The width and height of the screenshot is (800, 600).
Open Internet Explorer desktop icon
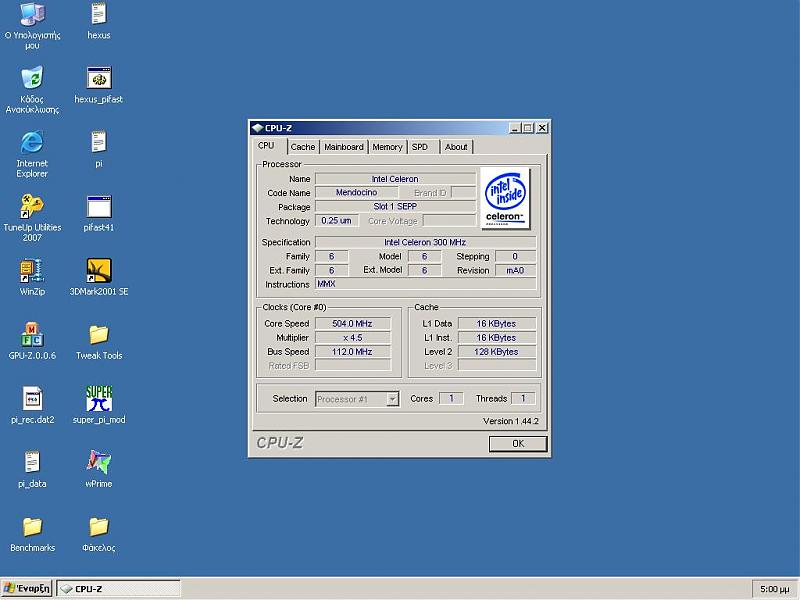pyautogui.click(x=32, y=142)
